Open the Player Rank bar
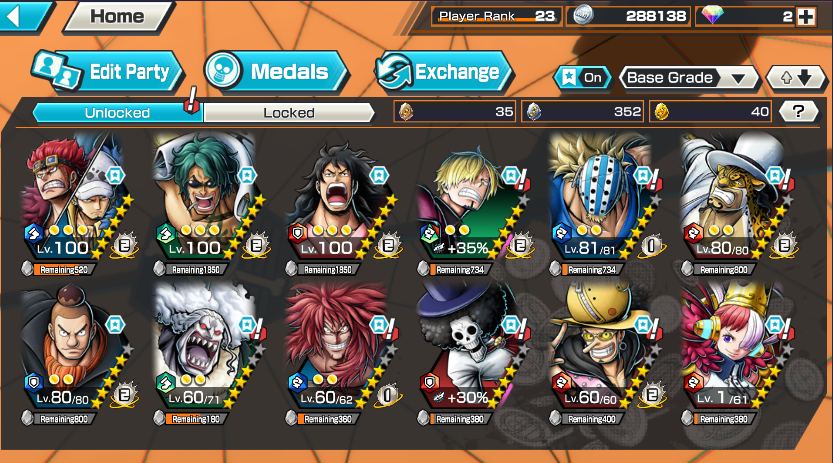833x463 pixels. [496, 16]
